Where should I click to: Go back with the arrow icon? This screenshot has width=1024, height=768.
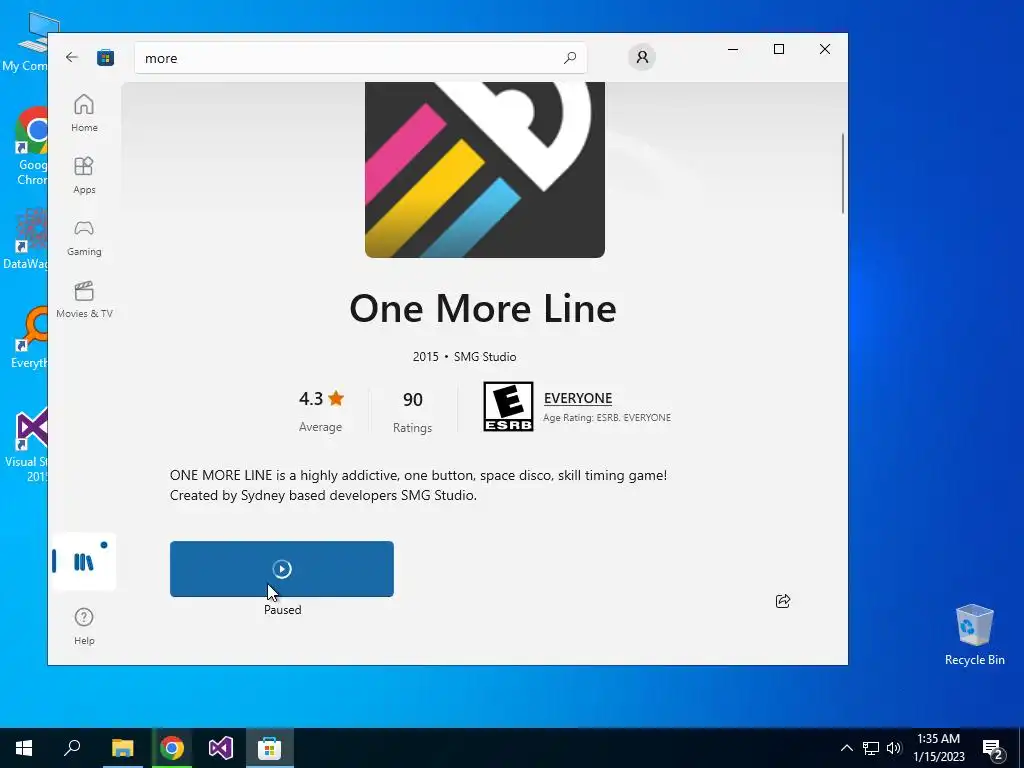point(72,57)
